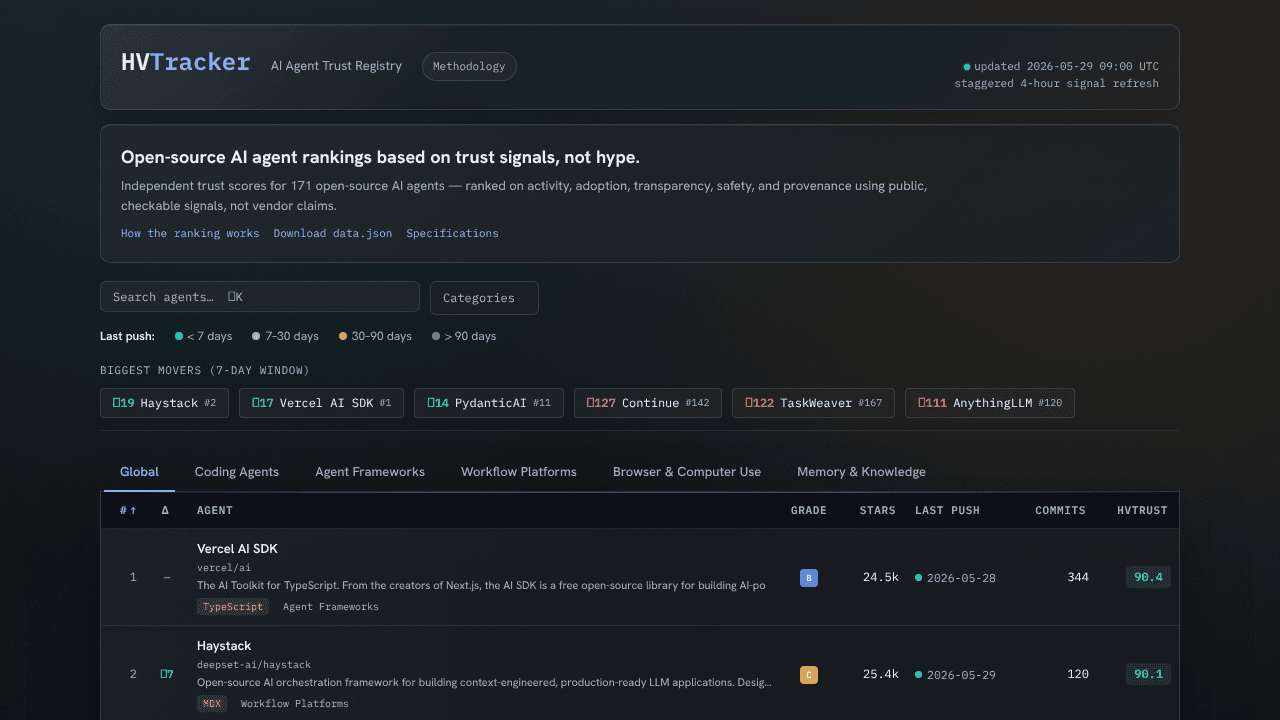Viewport: 1280px width, 720px height.
Task: Switch to the Browser & Computer Use tab
Action: click(687, 472)
